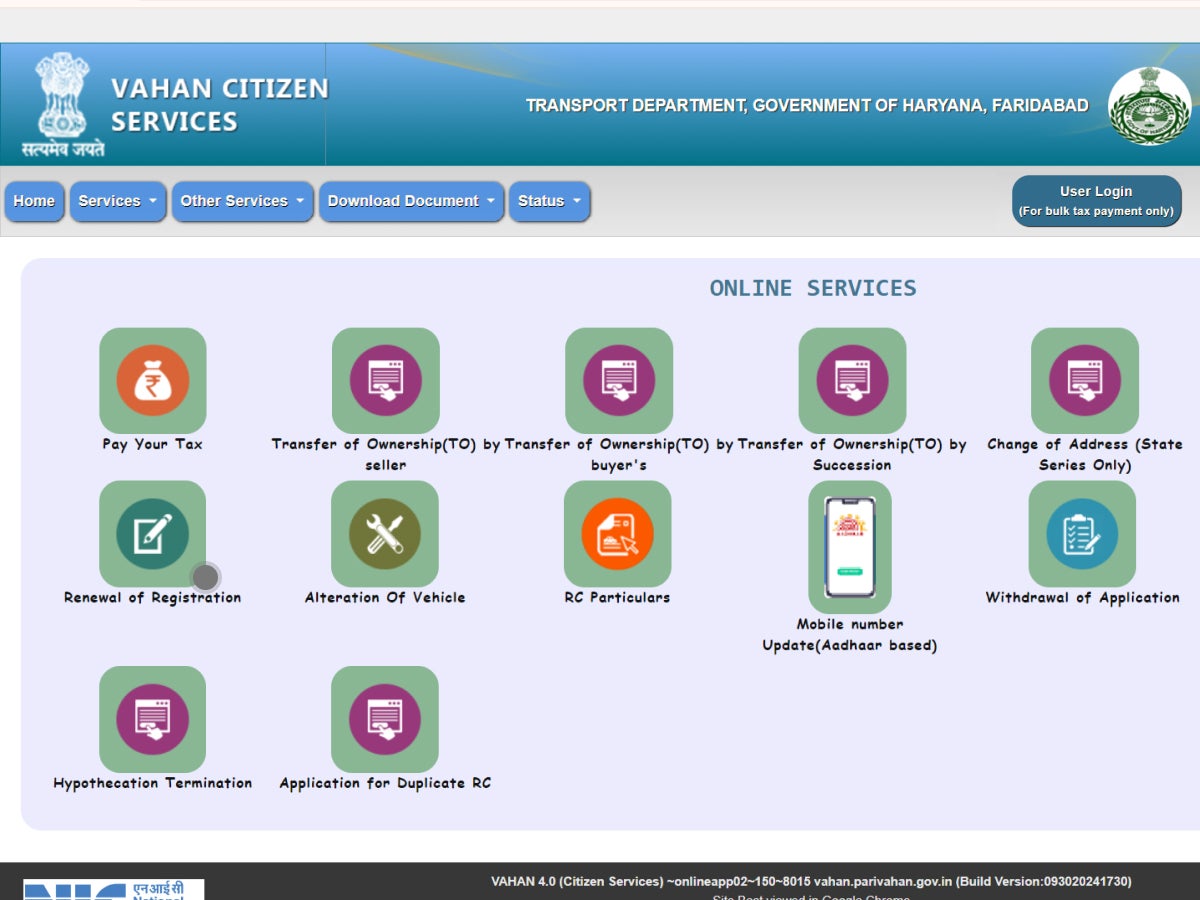The height and width of the screenshot is (900, 1200).
Task: Select Transfer of Ownership(TO) by Succession
Action: (852, 381)
